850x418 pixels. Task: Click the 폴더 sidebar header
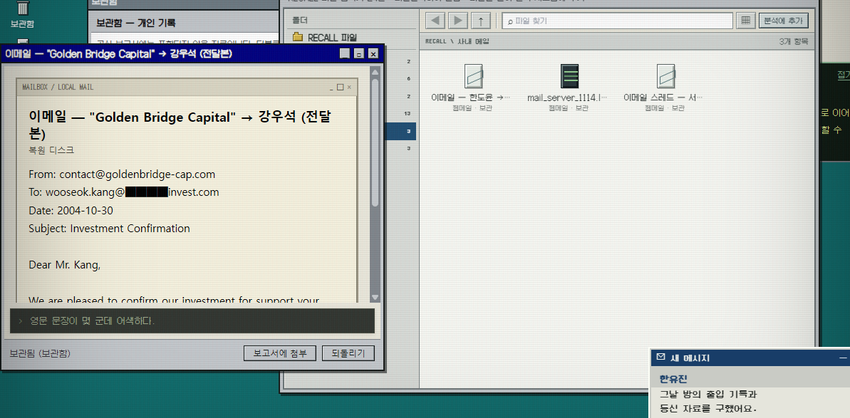[300, 21]
